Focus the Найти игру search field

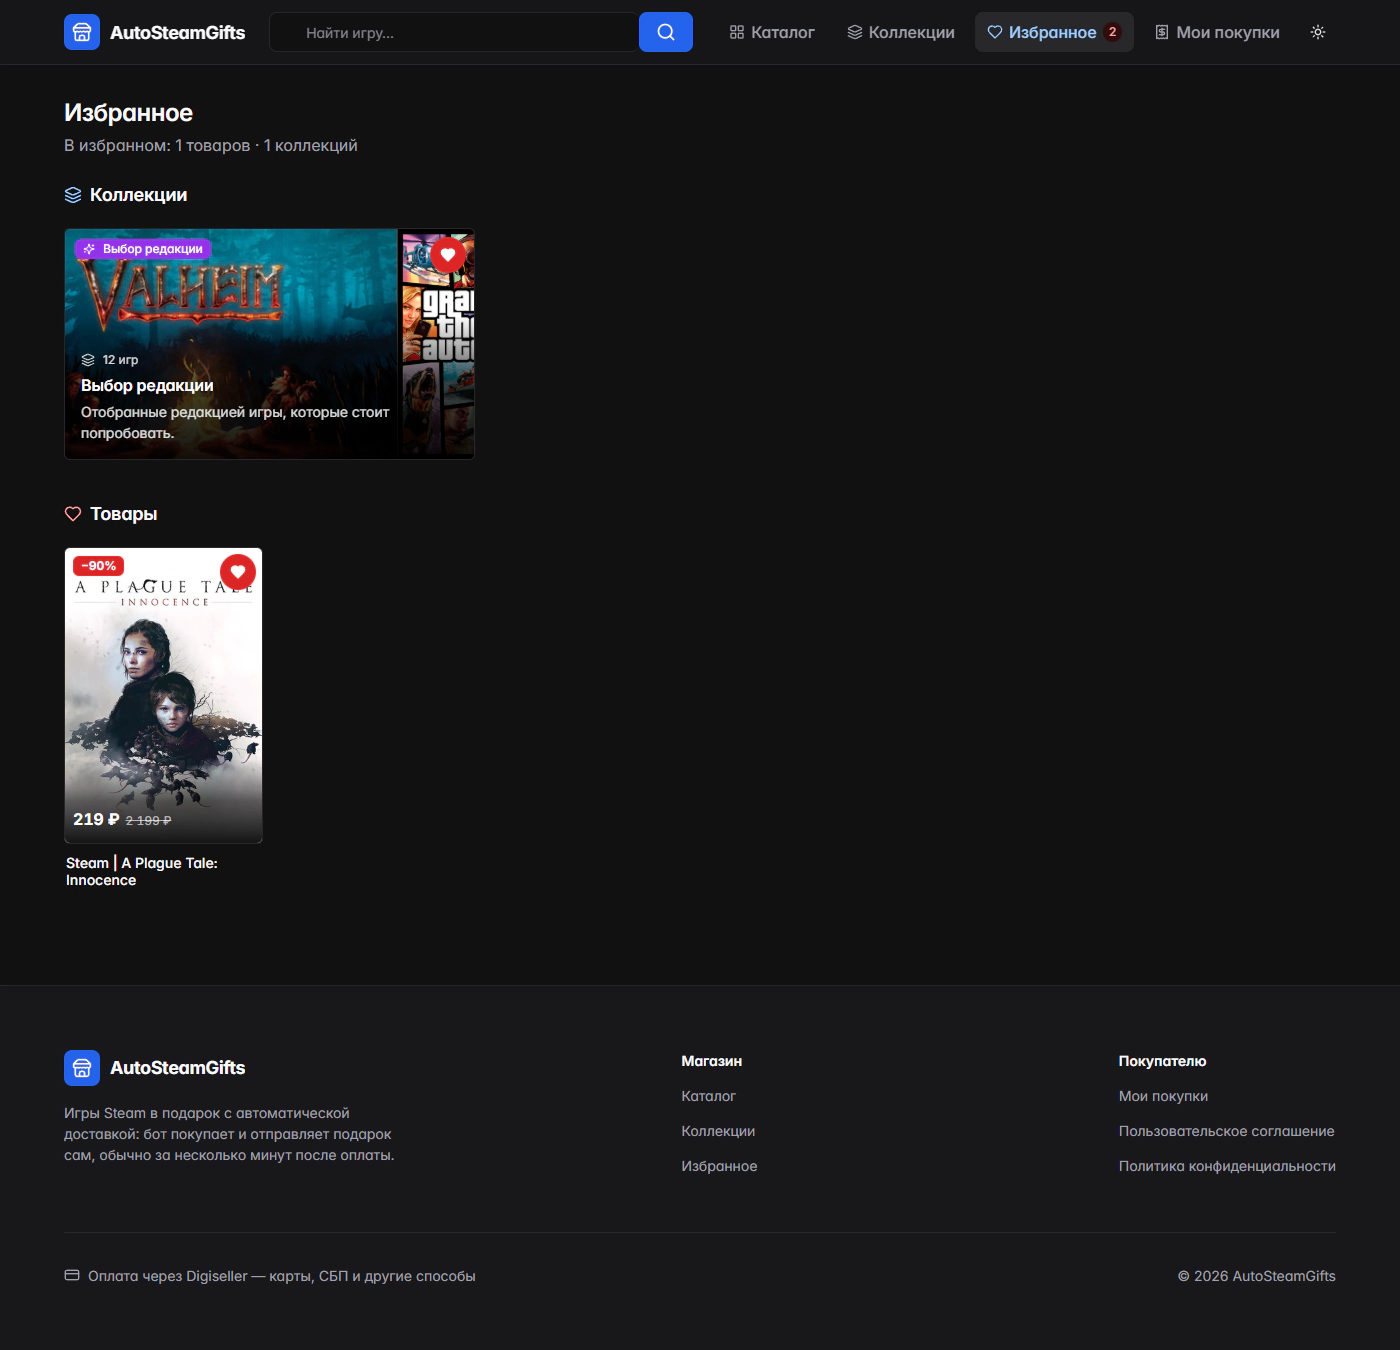tap(454, 32)
